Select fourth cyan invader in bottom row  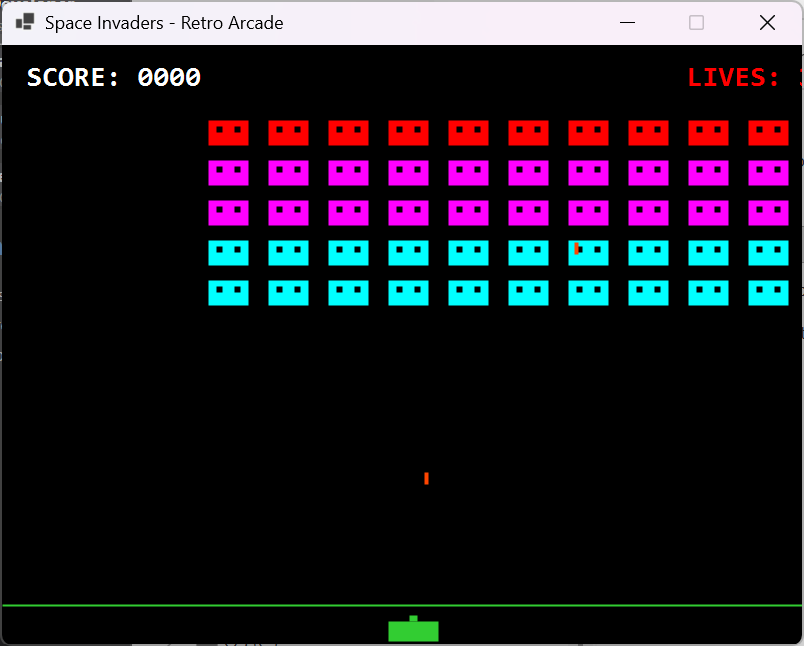click(409, 293)
